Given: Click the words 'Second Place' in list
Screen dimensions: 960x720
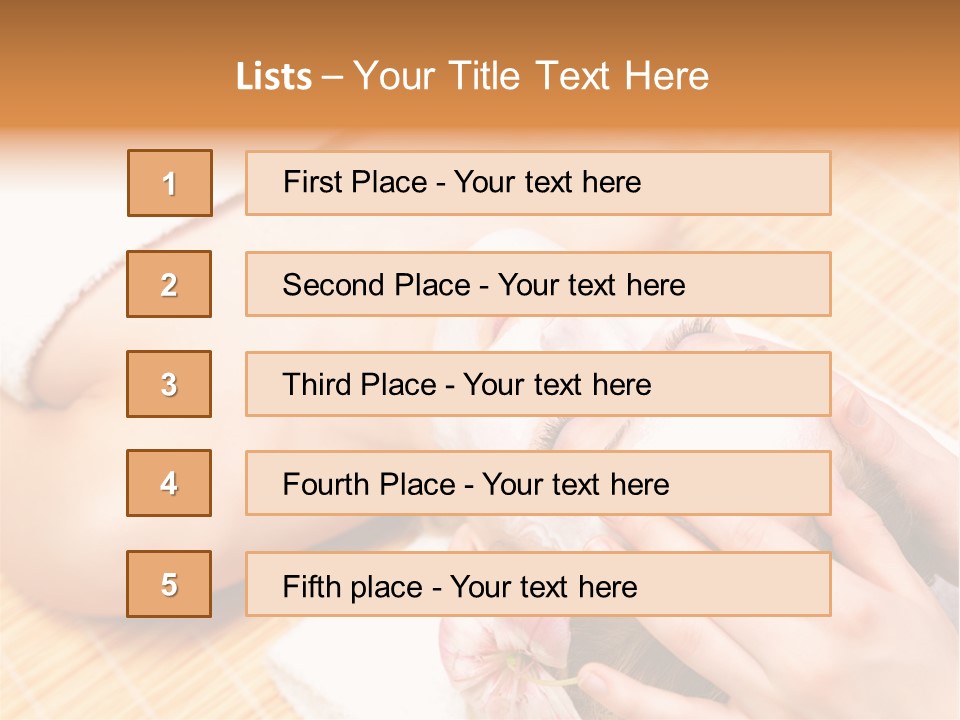Looking at the screenshot, I should pos(377,285).
